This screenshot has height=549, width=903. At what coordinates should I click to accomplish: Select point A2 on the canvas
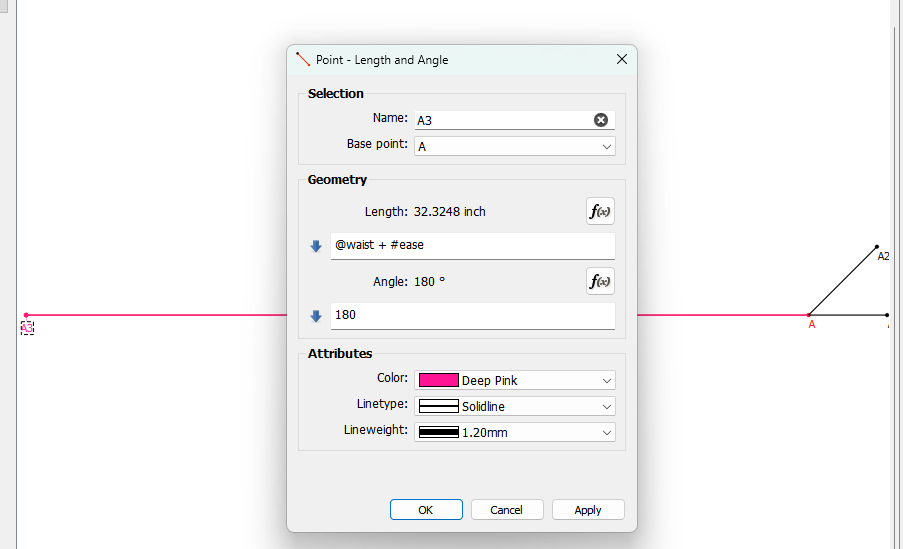[877, 246]
